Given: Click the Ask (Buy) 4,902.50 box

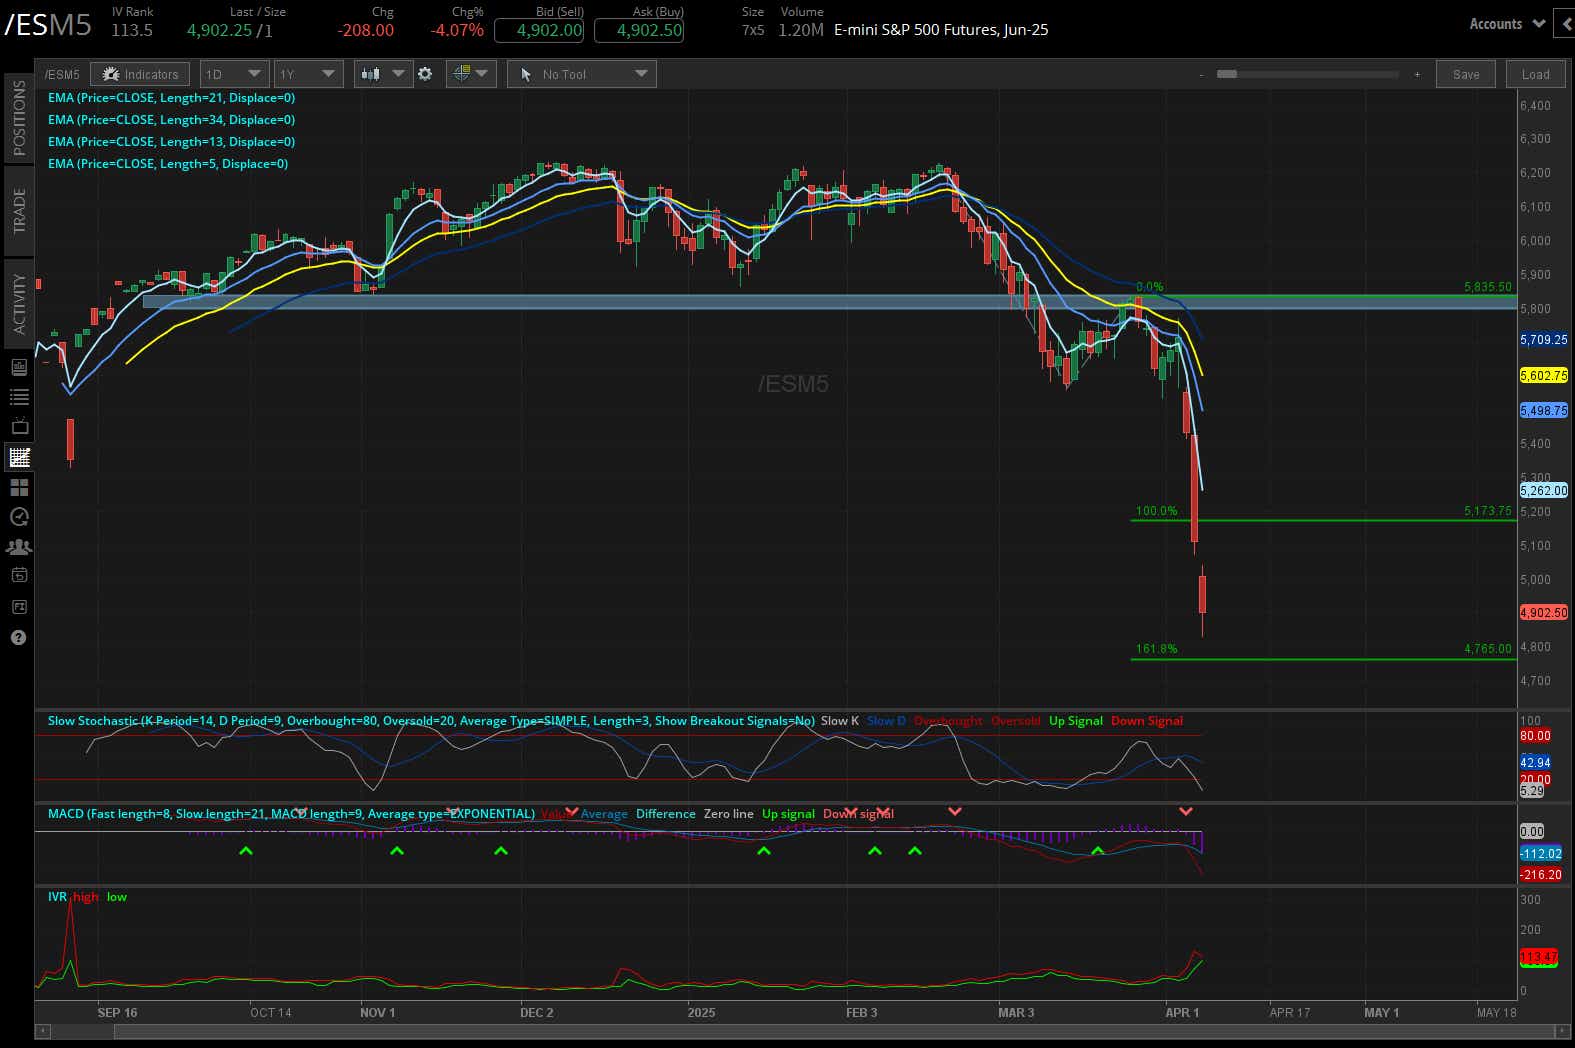Looking at the screenshot, I should [639, 30].
